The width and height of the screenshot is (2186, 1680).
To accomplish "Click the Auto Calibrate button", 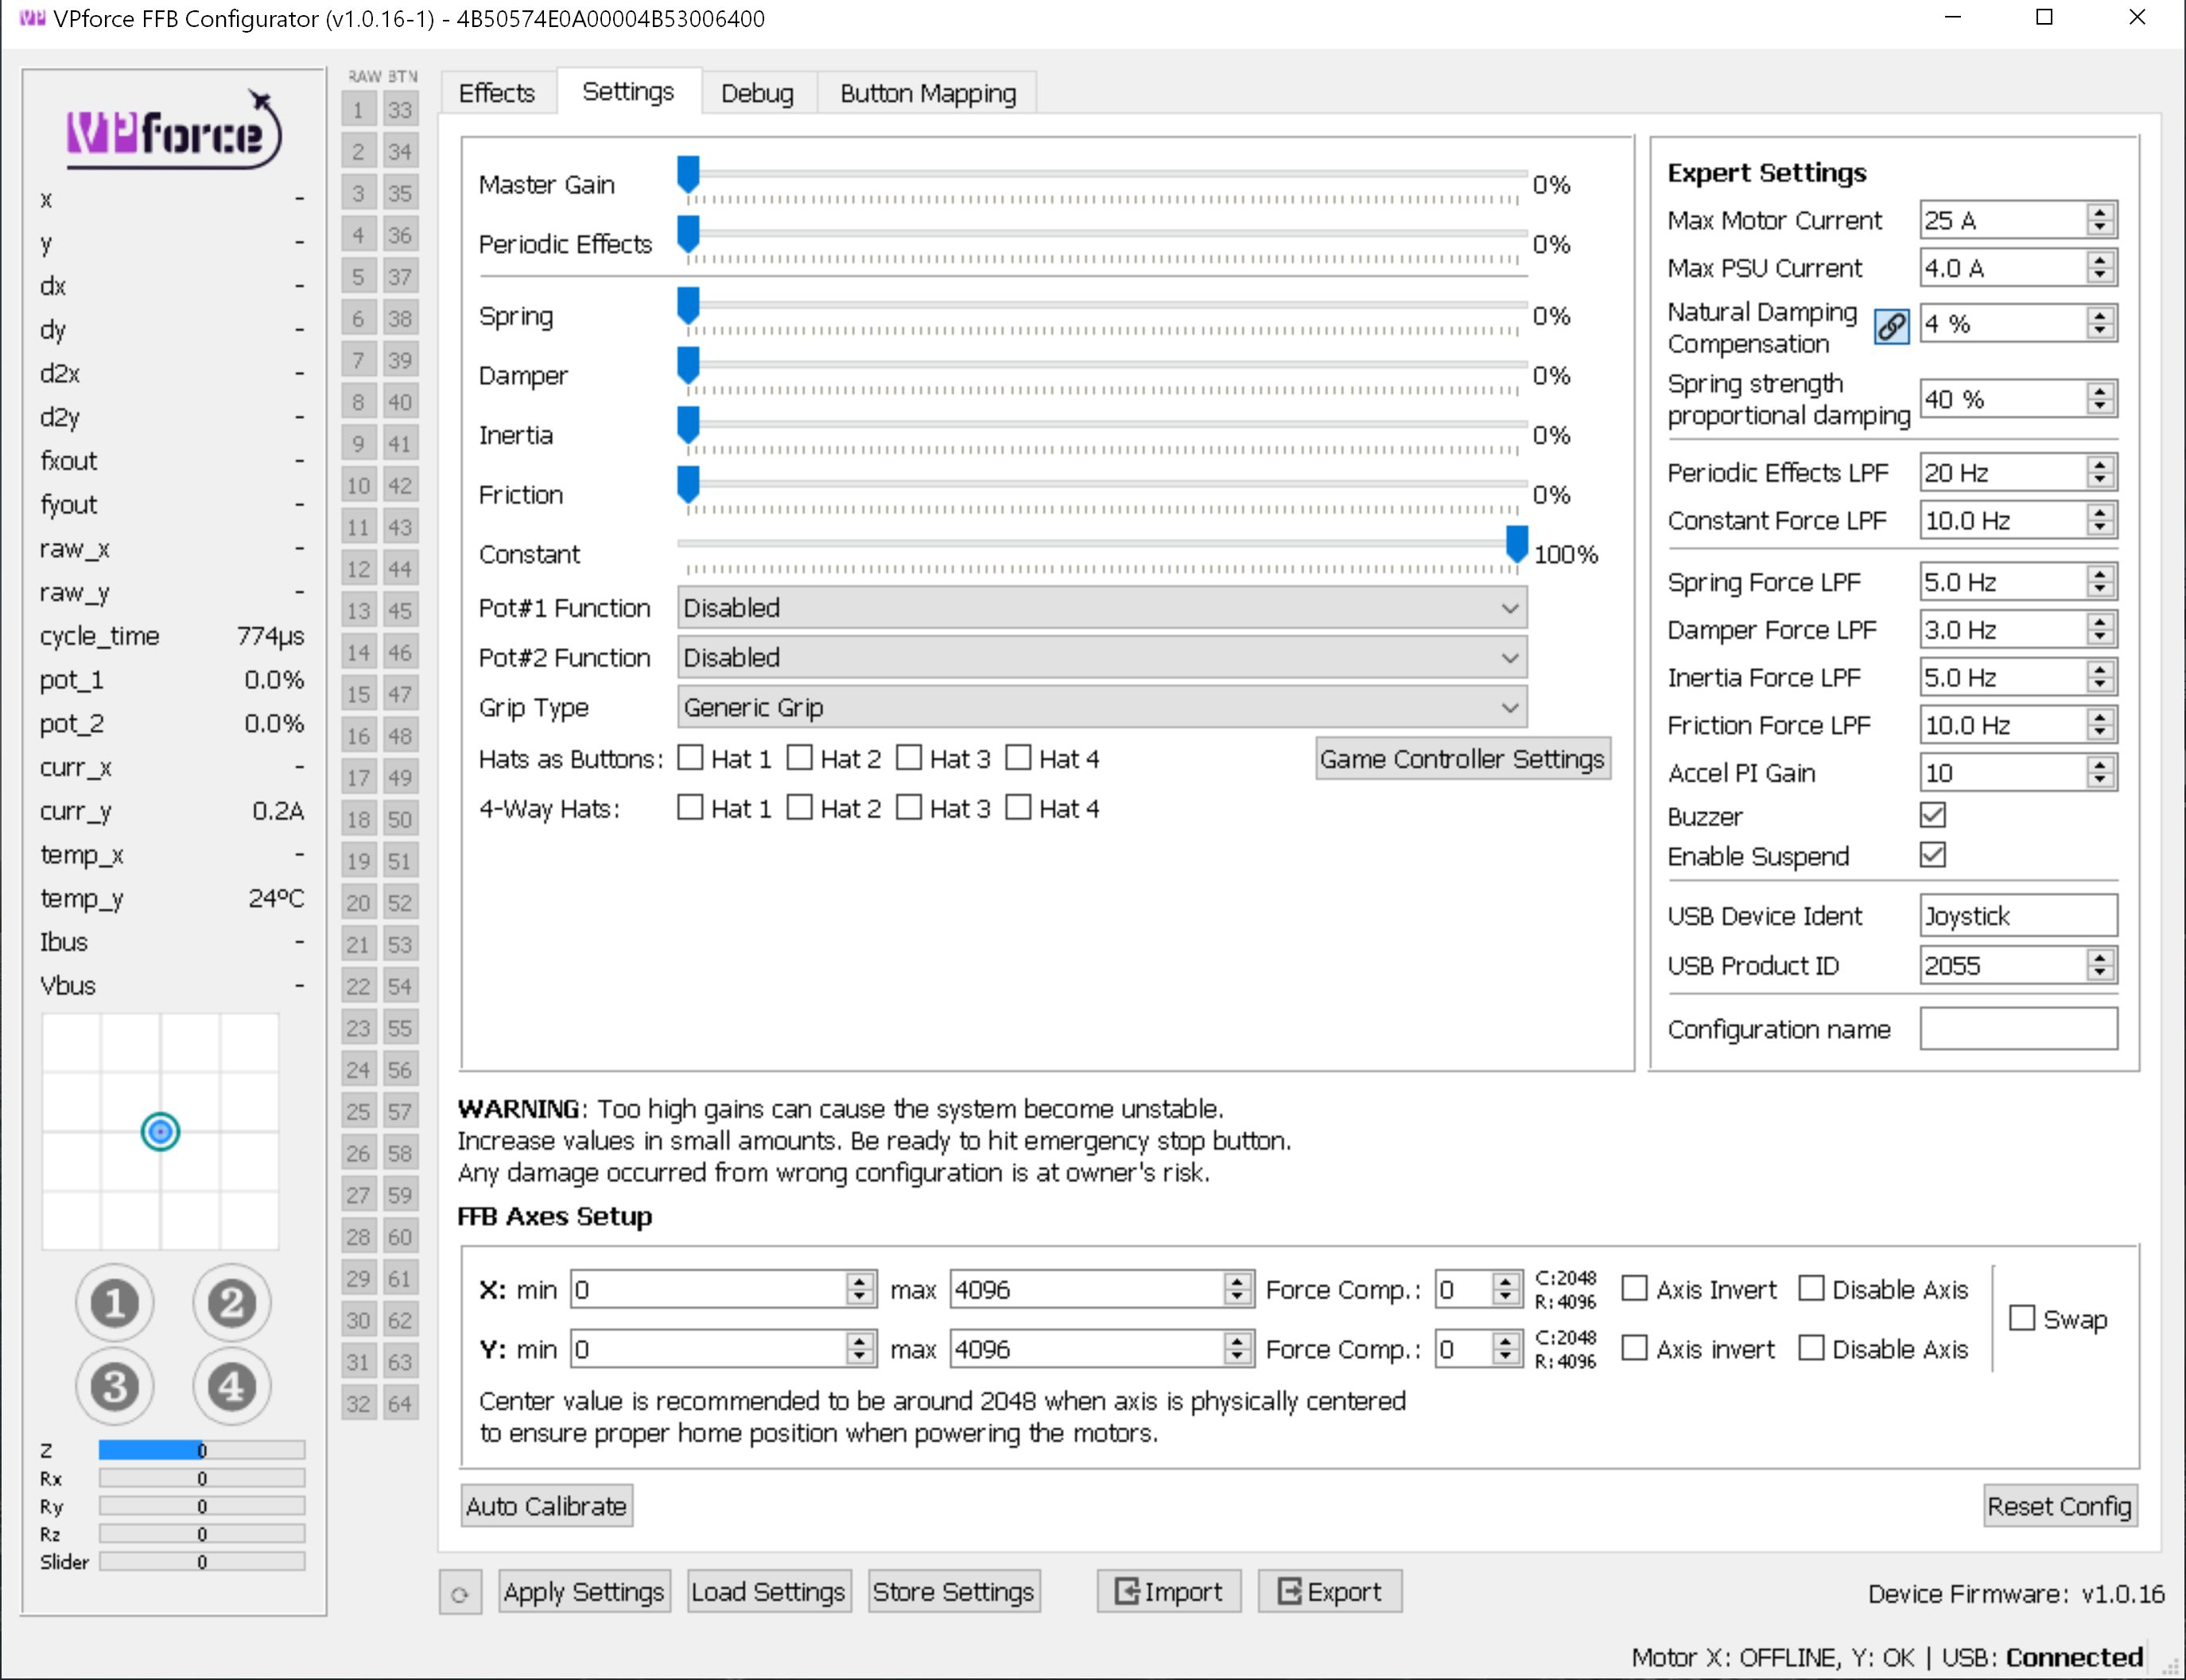I will click(546, 1506).
